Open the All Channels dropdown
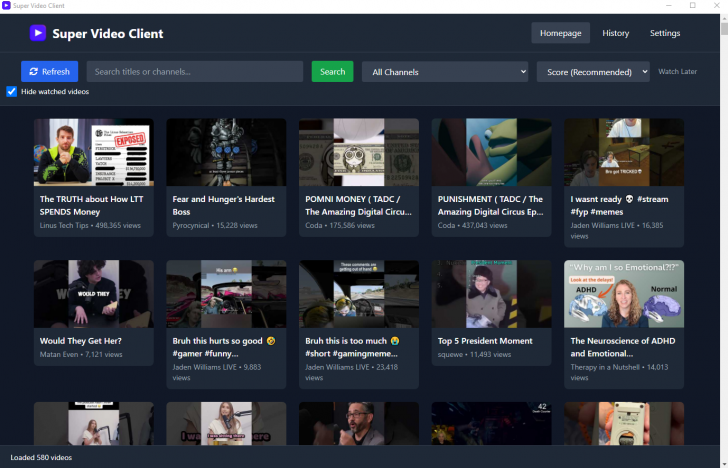 coord(445,72)
